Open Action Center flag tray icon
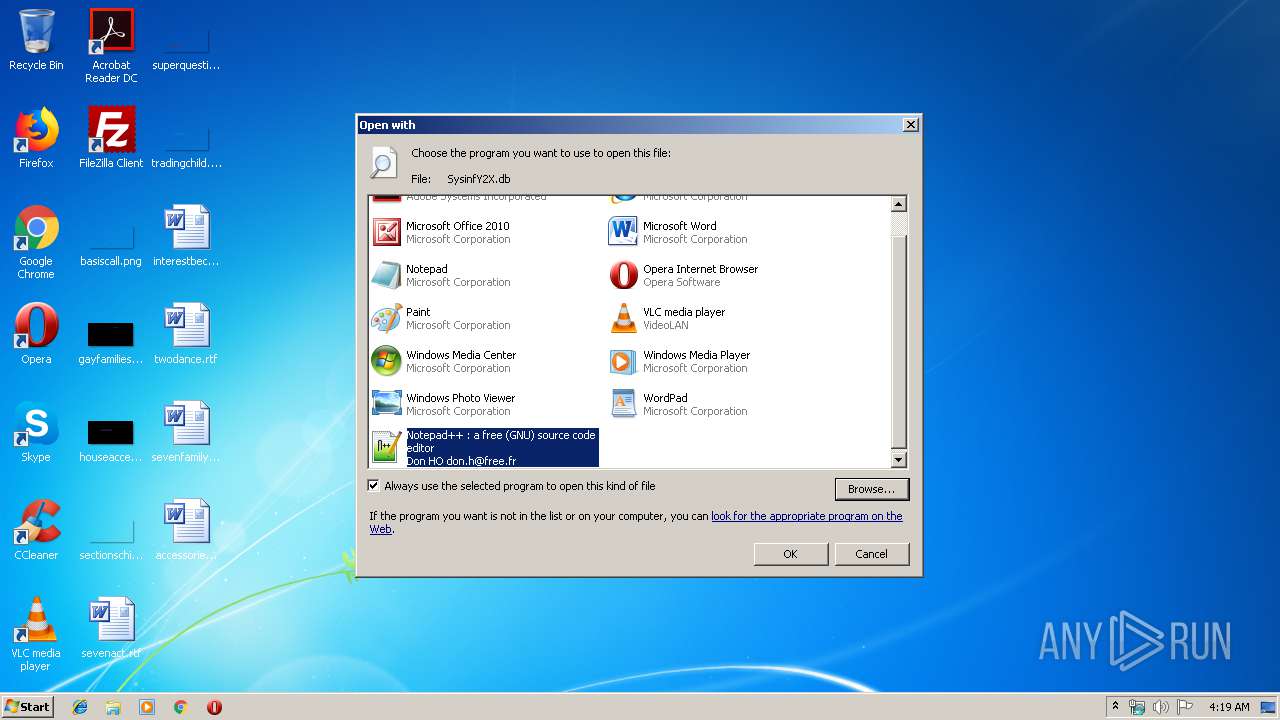Screen dimensions: 1280x720 pyautogui.click(x=1185, y=707)
